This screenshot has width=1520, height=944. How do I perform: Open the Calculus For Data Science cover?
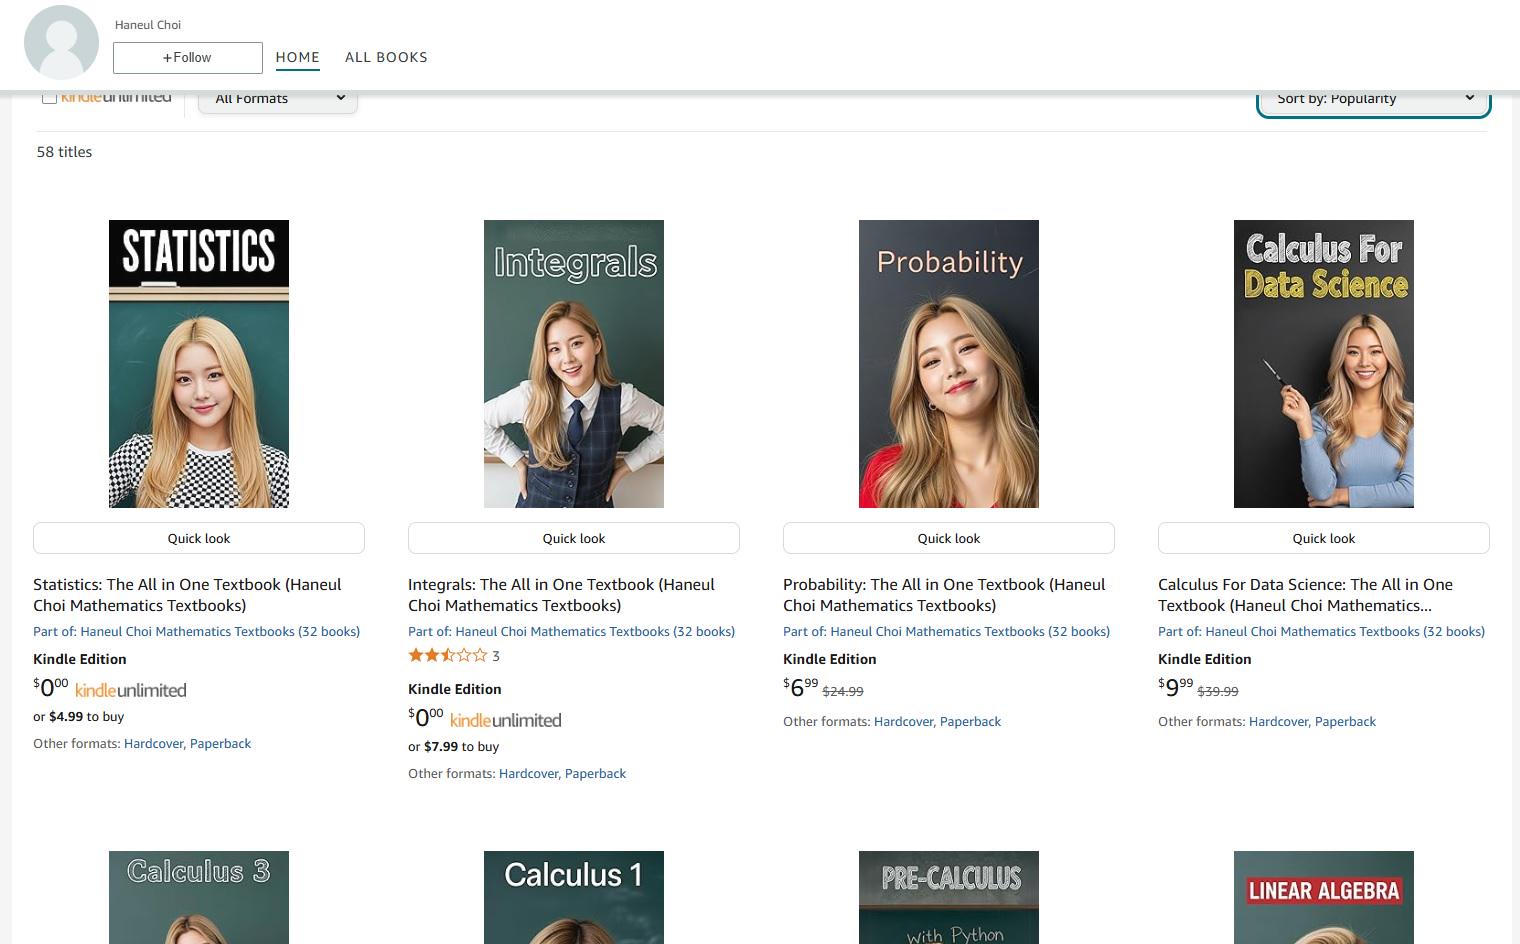[x=1324, y=364]
